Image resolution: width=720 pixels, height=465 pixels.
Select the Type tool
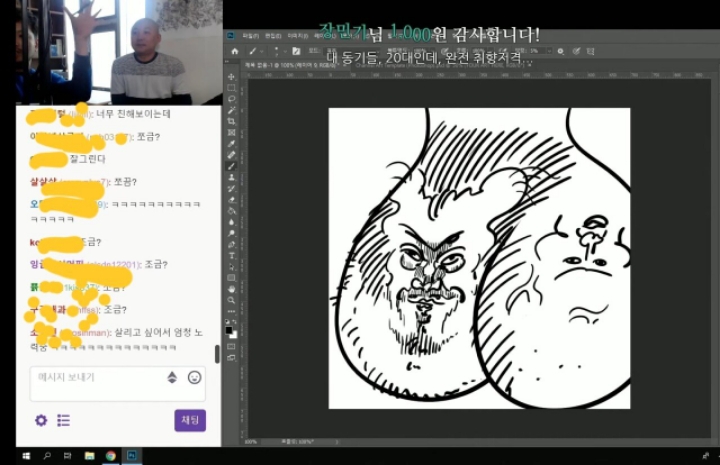click(231, 256)
